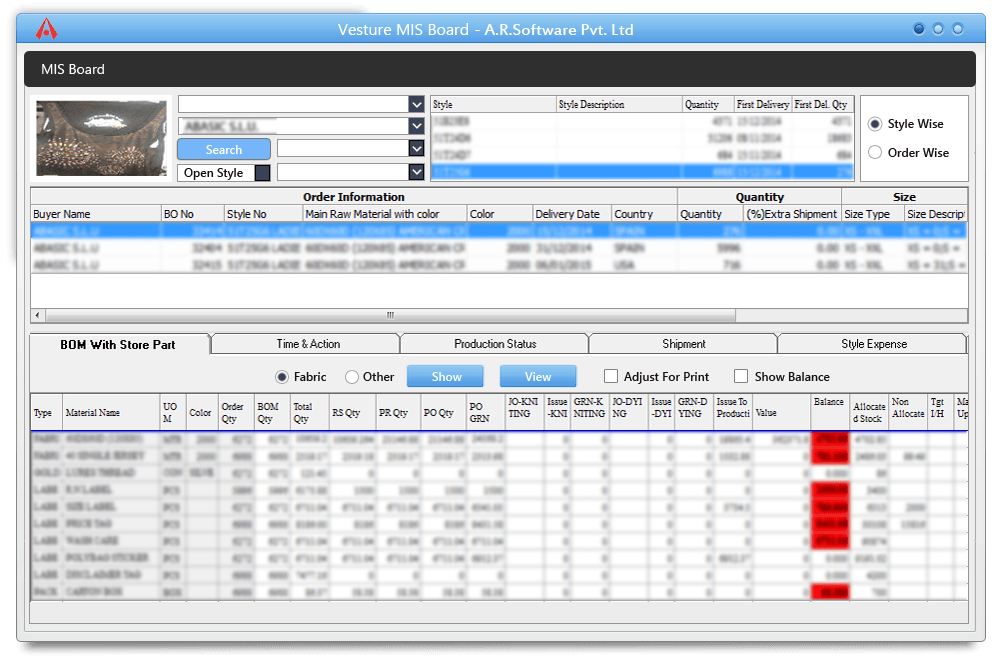Click the left arrow of the order scrollbar
This screenshot has height=659, width=1000.
coord(38,315)
